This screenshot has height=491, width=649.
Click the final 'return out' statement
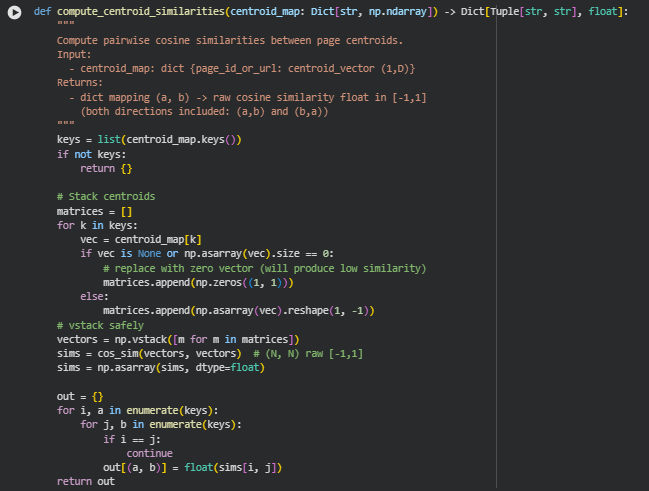(86, 481)
